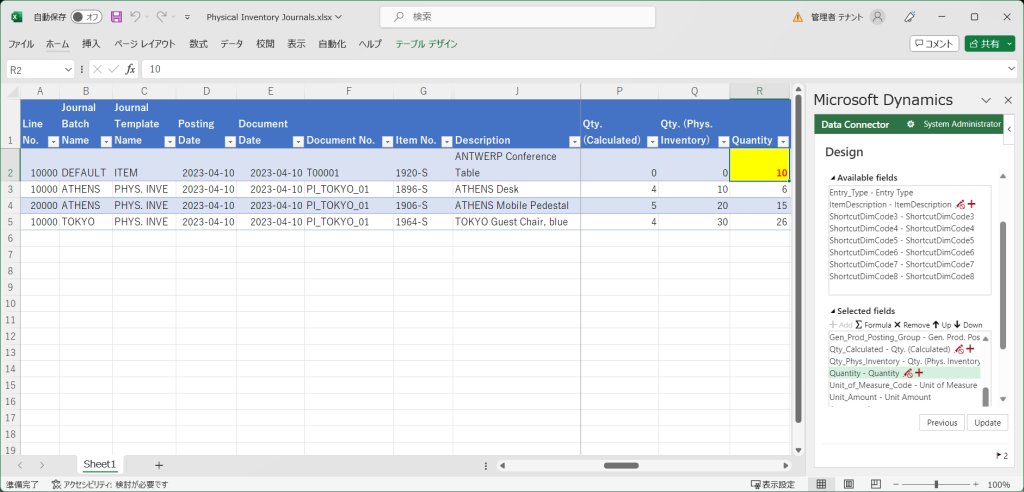Collapse the Selected fields section
The width and height of the screenshot is (1024, 492).
pos(832,311)
